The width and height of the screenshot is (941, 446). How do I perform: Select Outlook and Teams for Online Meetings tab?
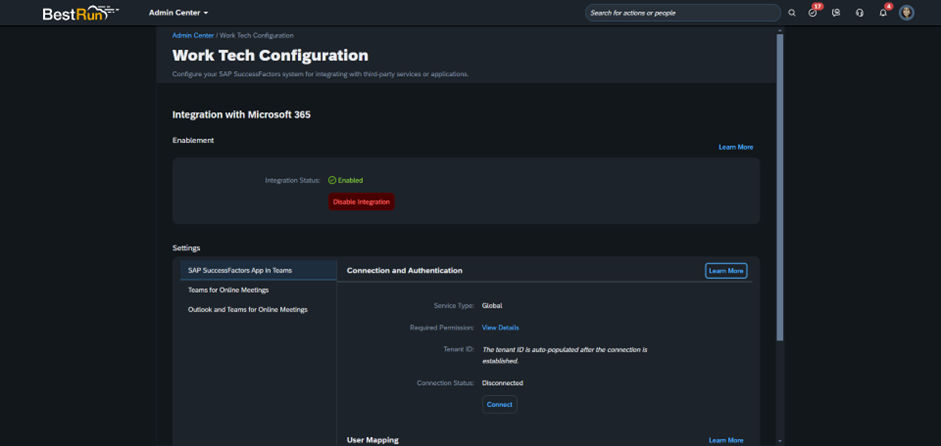258,310
